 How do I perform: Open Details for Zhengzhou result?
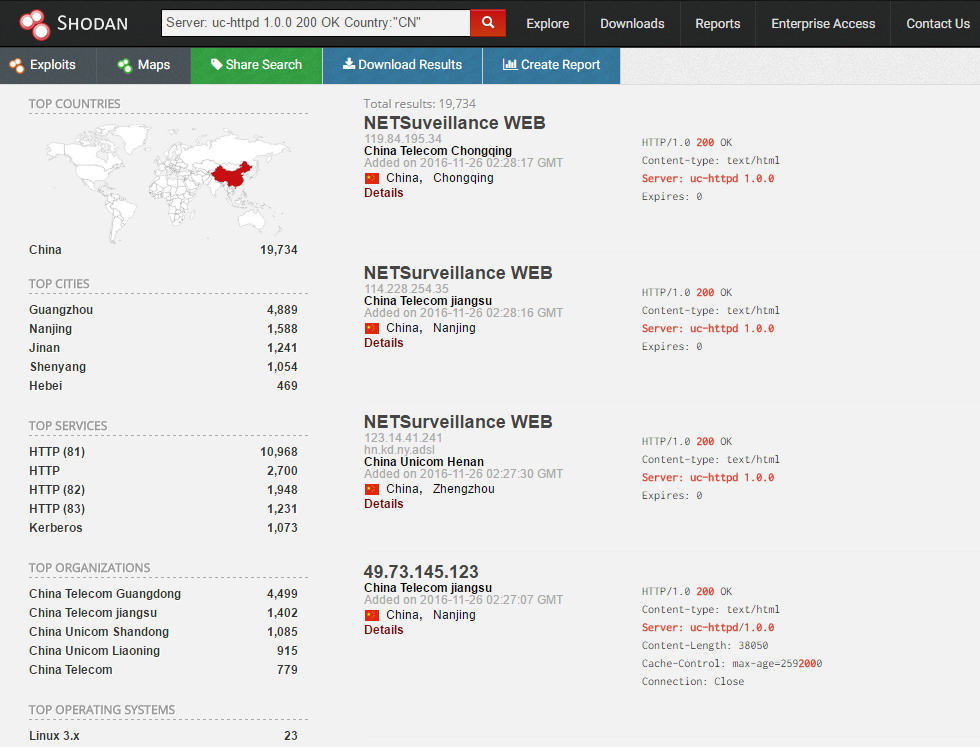tap(384, 504)
